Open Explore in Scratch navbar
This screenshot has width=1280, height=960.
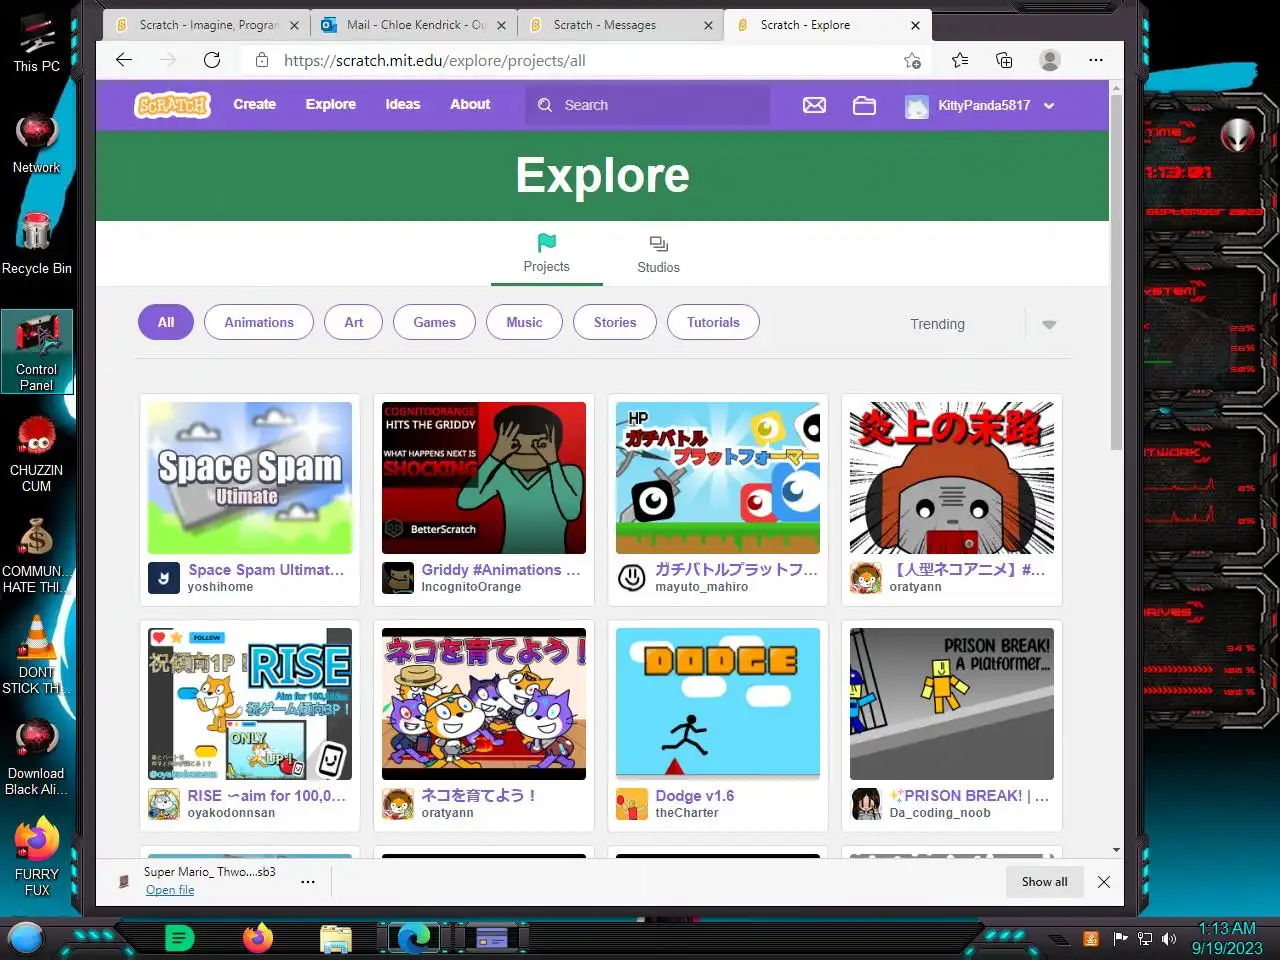tap(331, 104)
